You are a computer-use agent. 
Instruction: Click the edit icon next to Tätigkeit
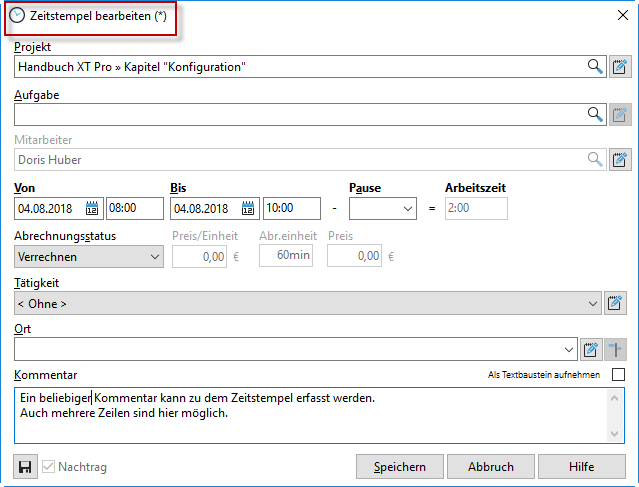(618, 302)
